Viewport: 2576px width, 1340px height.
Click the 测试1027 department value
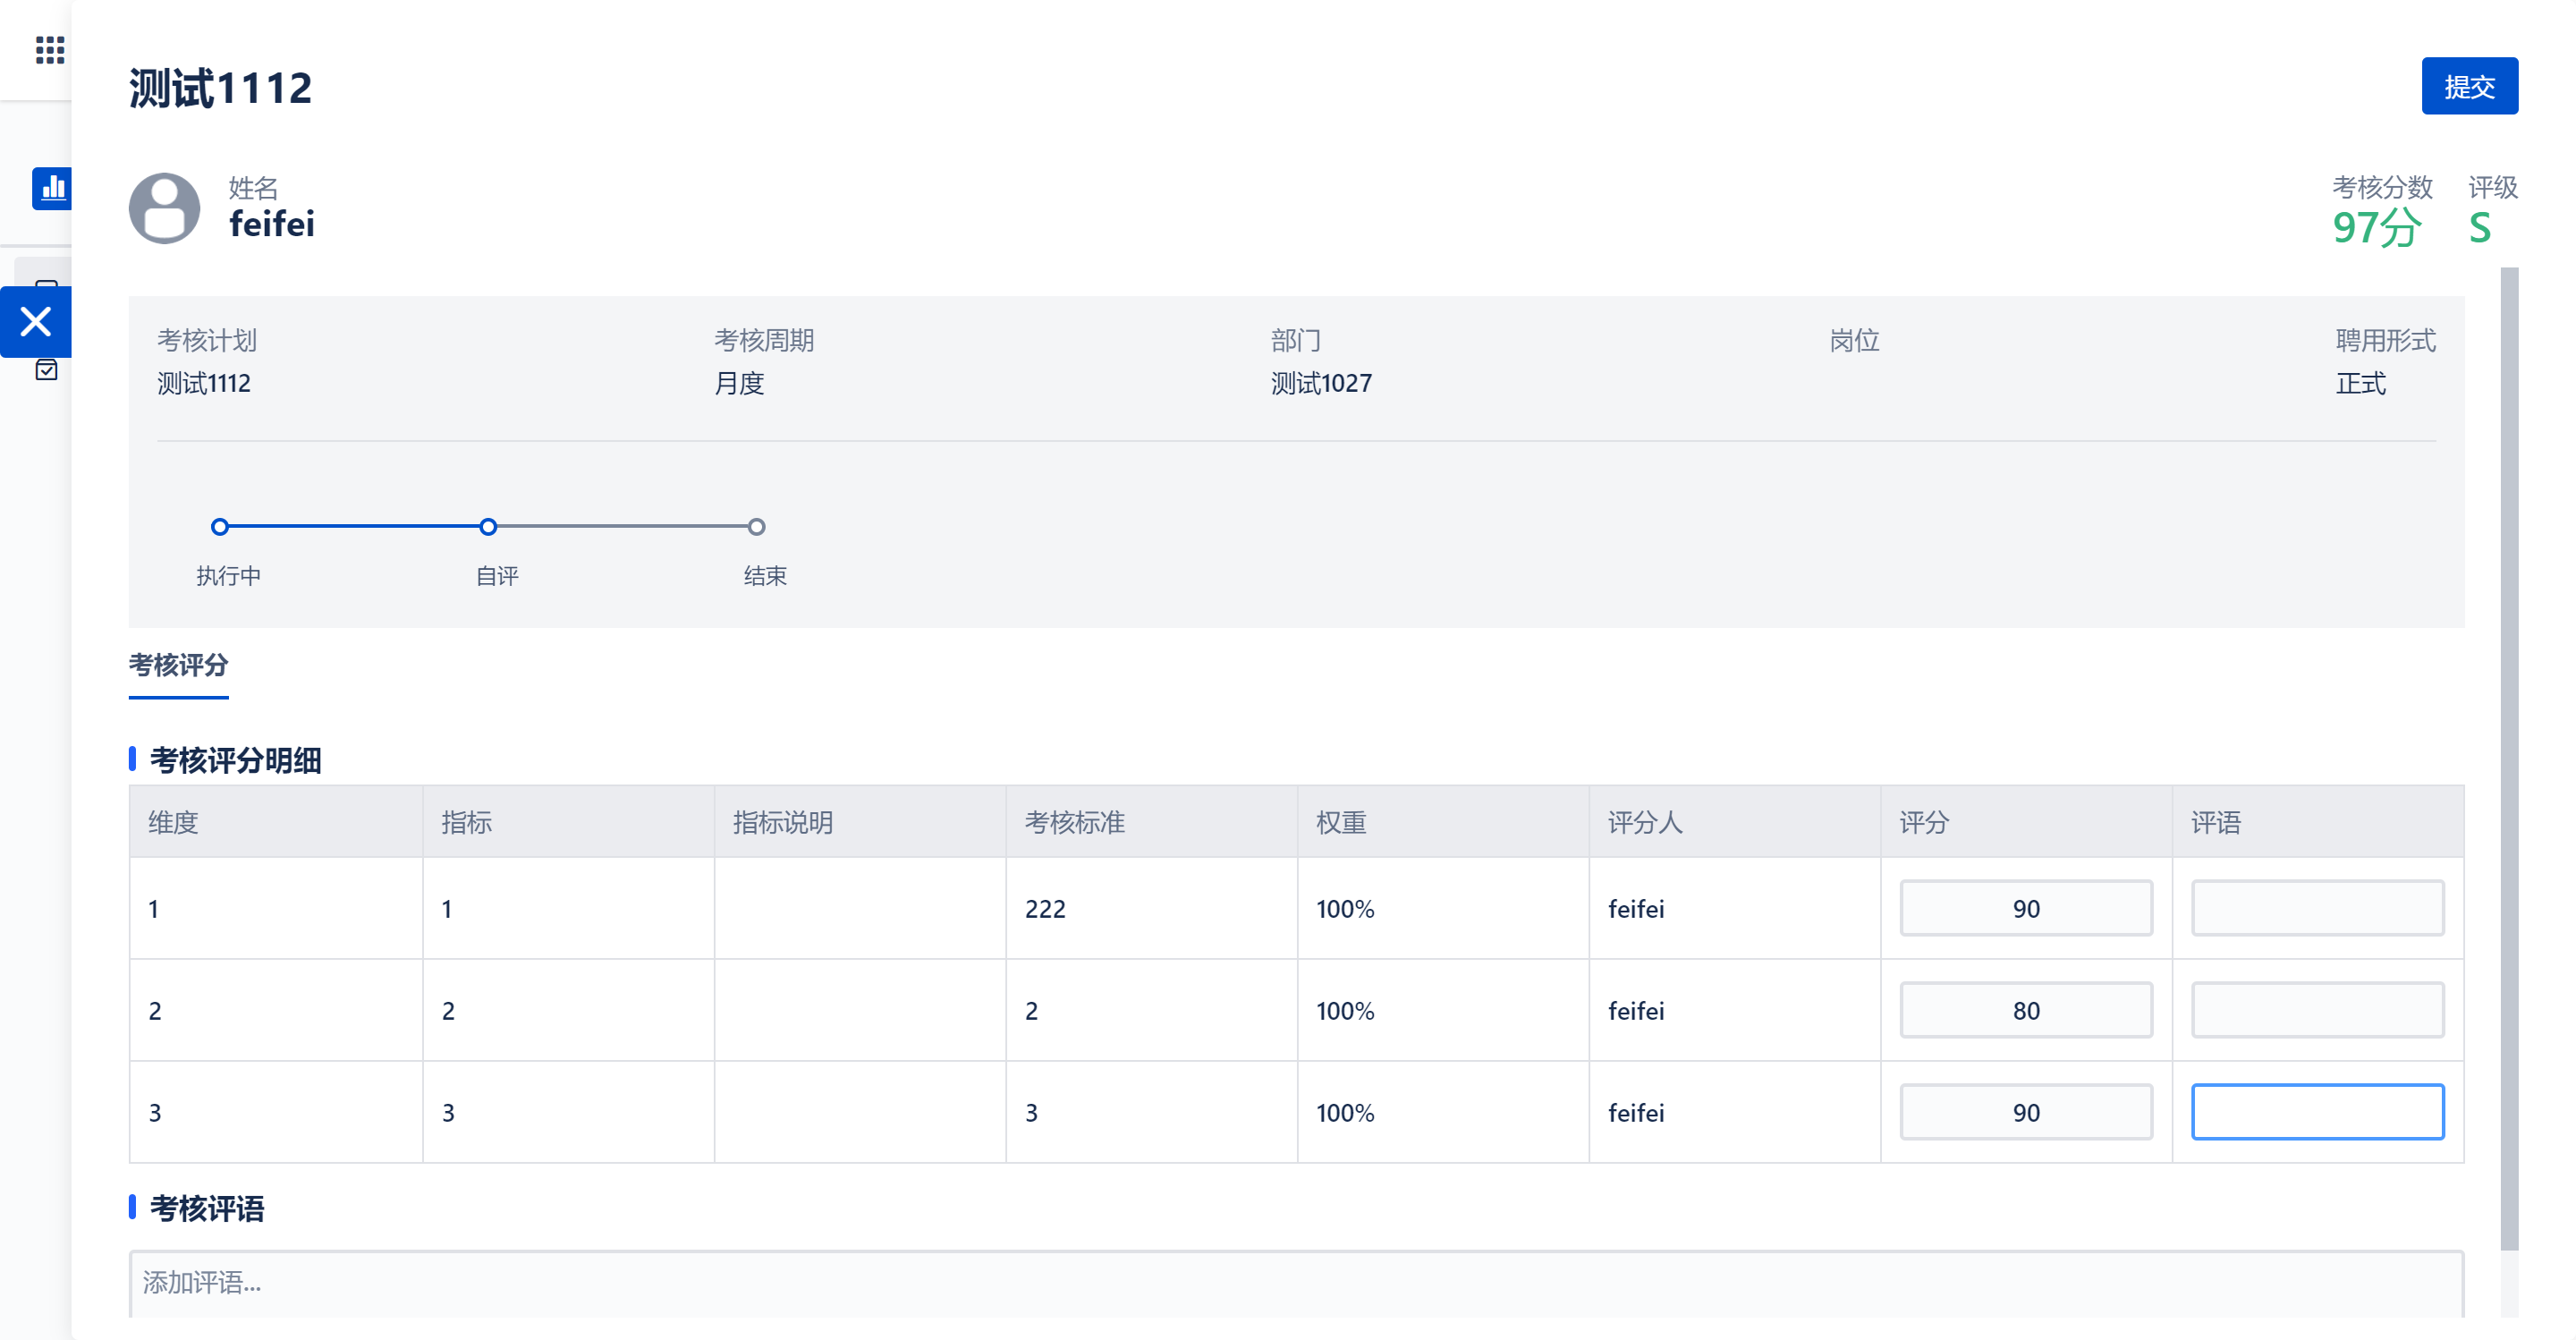click(x=1321, y=383)
